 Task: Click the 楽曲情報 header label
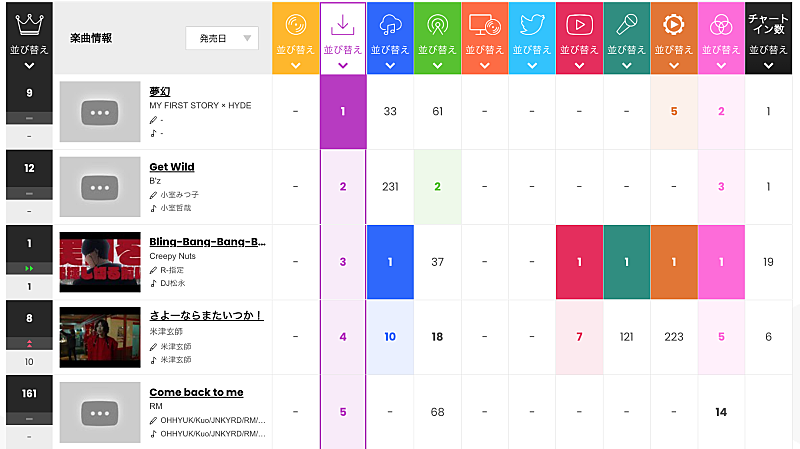(91, 38)
